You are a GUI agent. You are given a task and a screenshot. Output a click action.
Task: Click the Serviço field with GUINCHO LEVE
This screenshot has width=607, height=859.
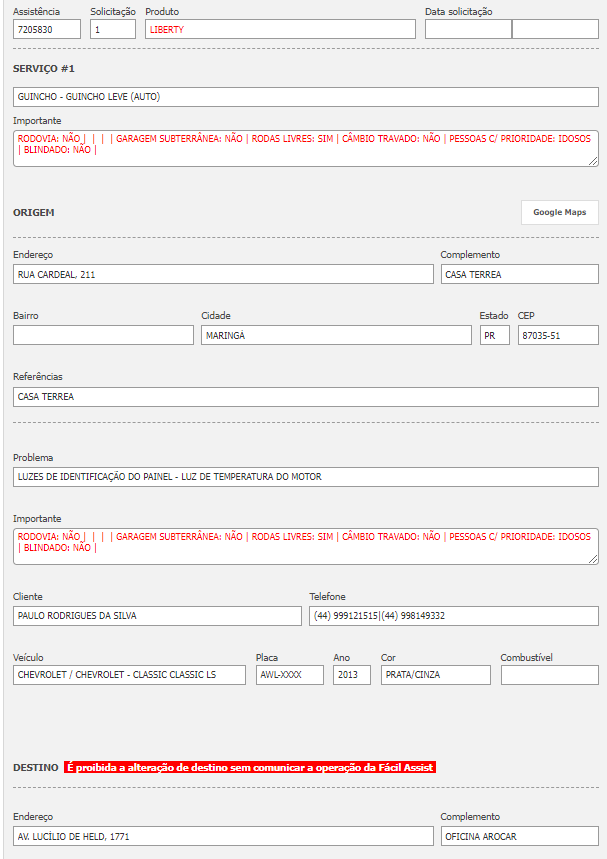306,97
